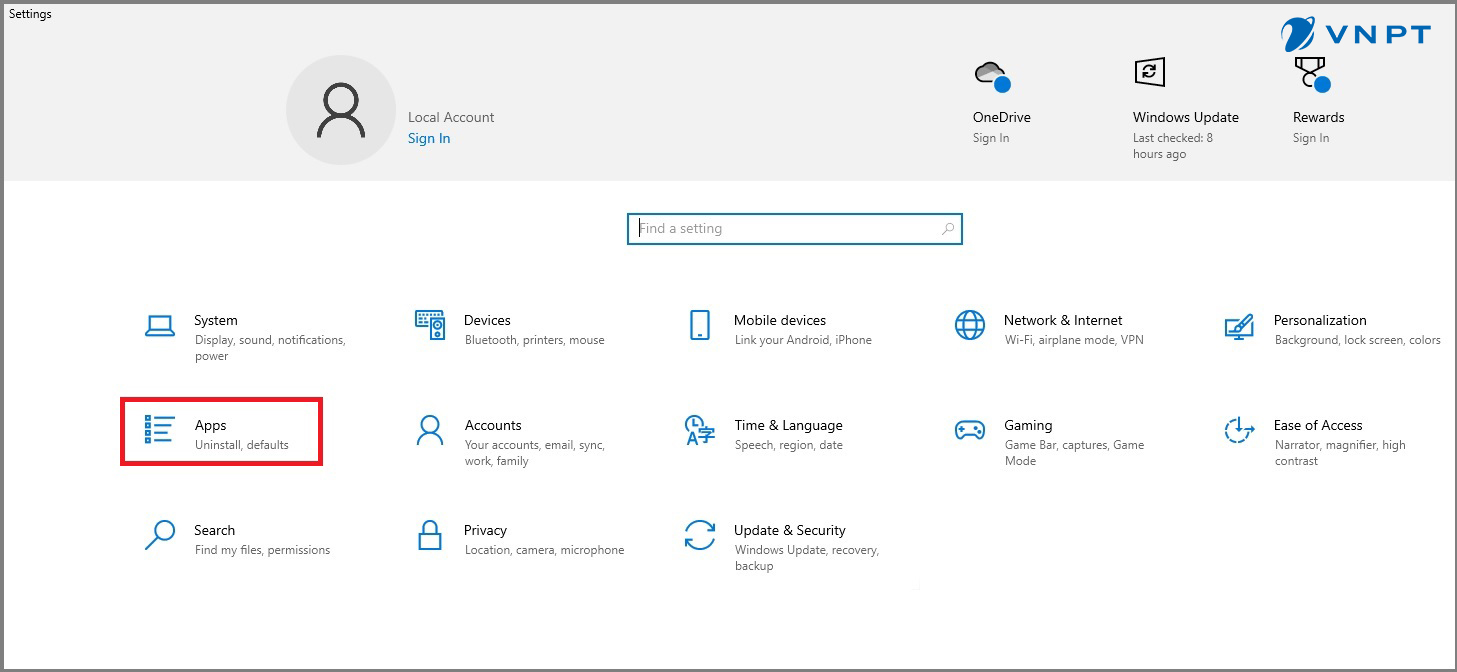Open the Windows Update status icon
1457x672 pixels.
tap(1149, 72)
